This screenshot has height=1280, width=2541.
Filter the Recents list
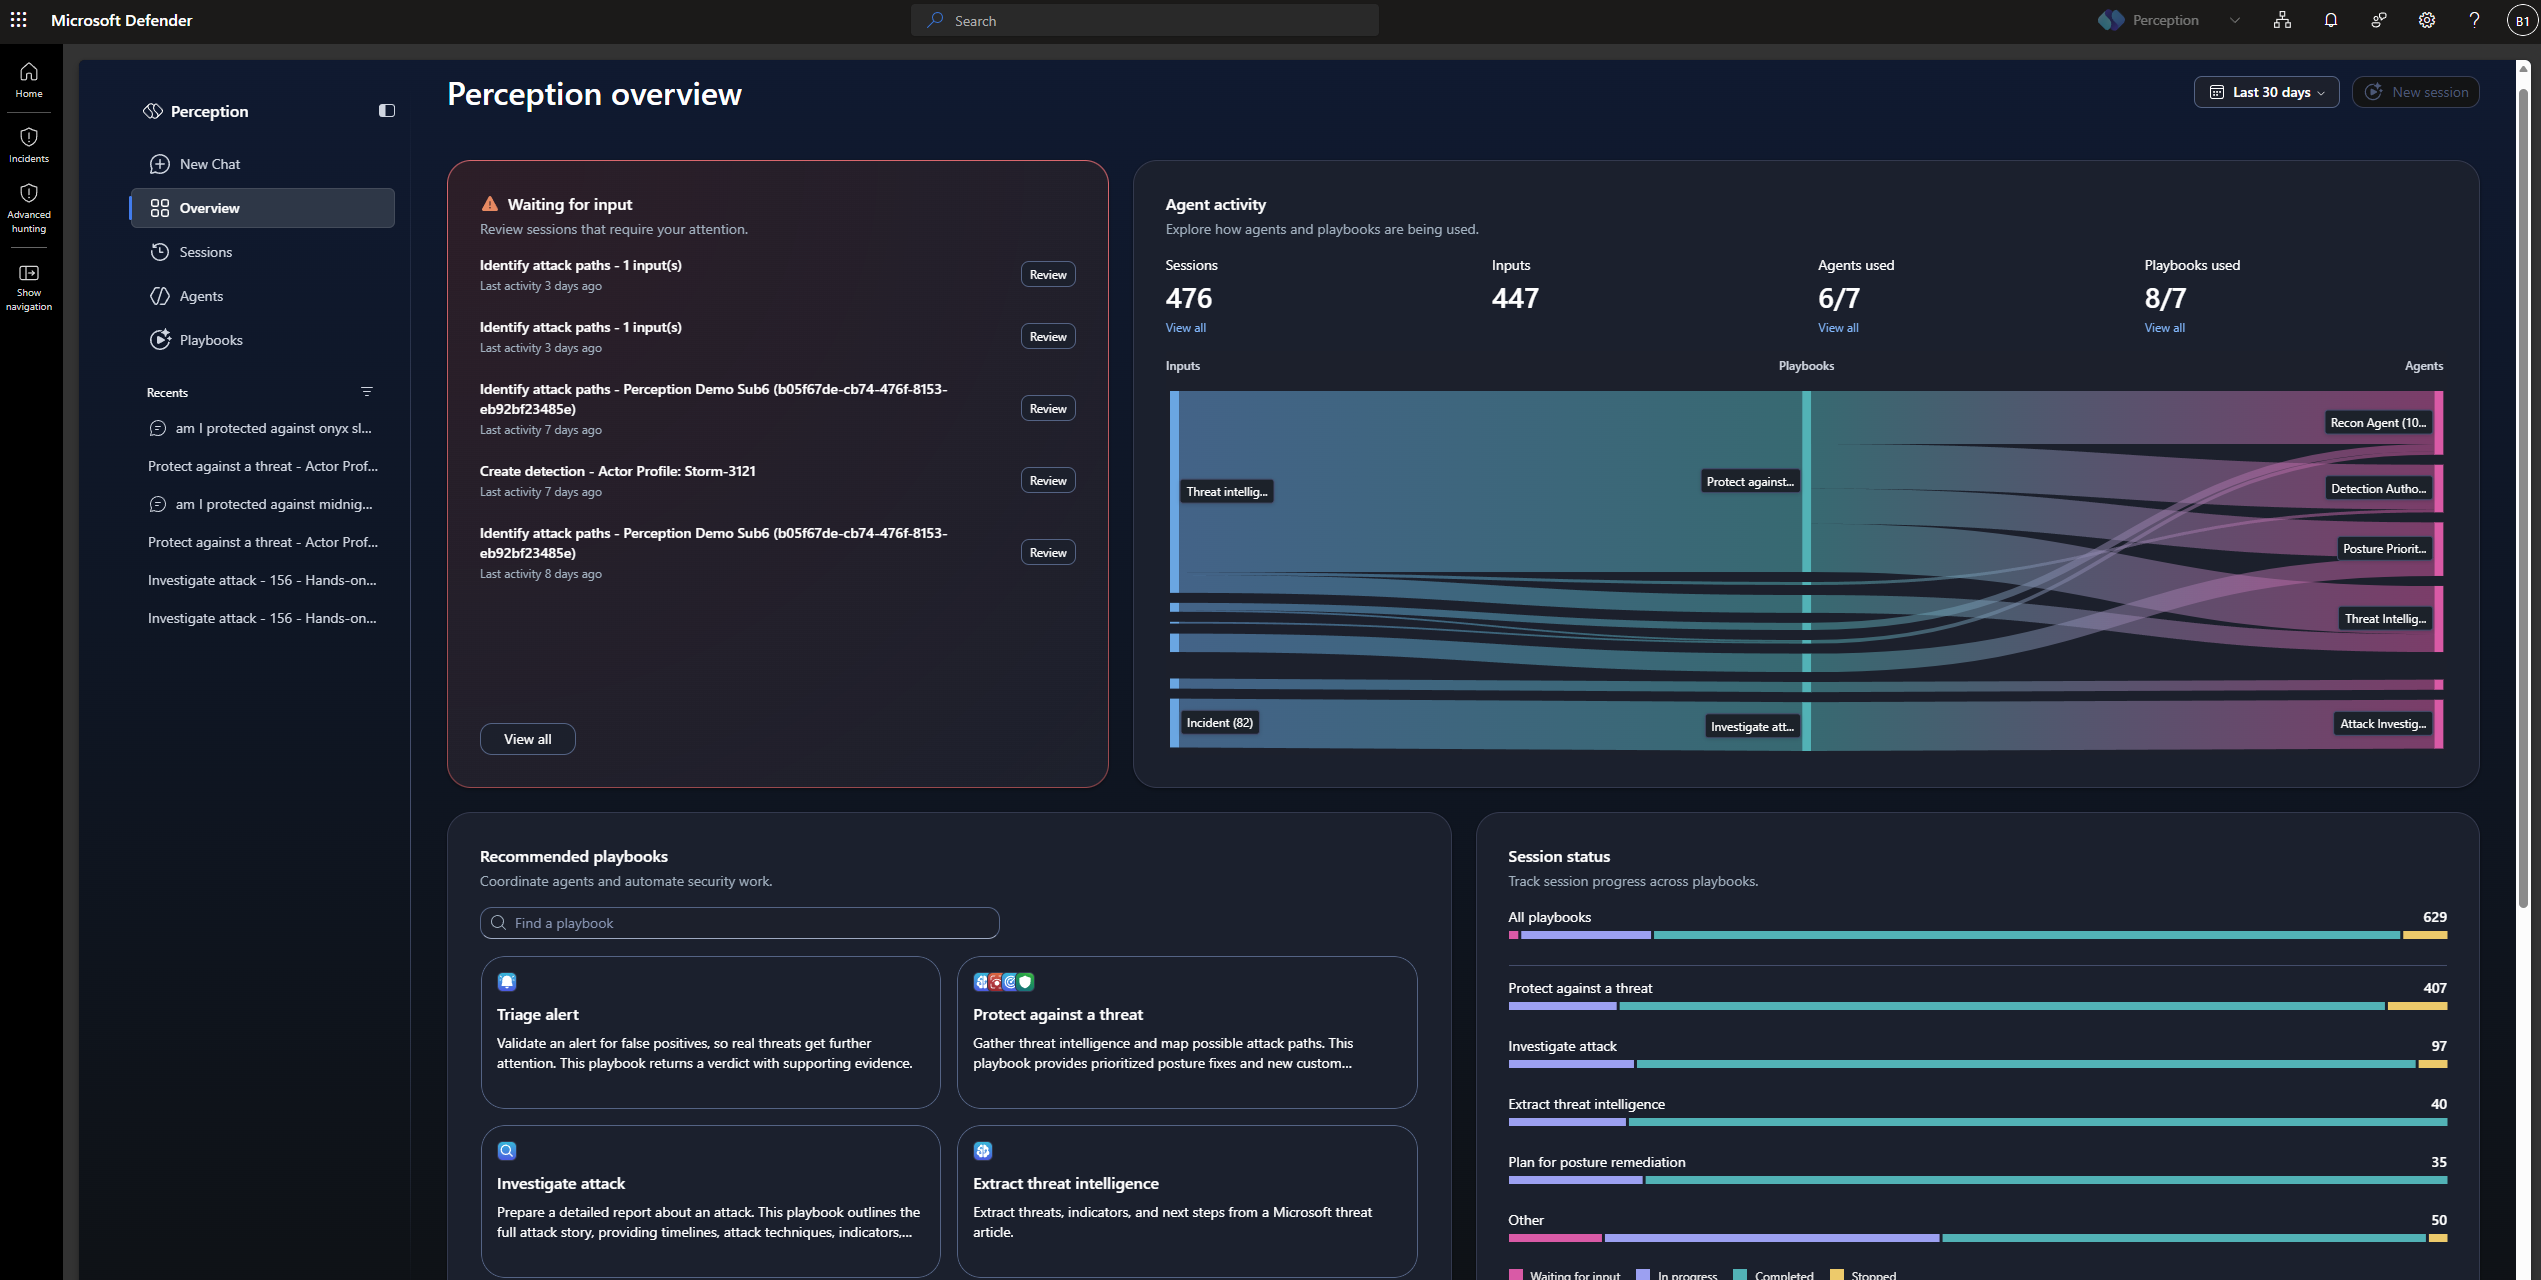[367, 392]
